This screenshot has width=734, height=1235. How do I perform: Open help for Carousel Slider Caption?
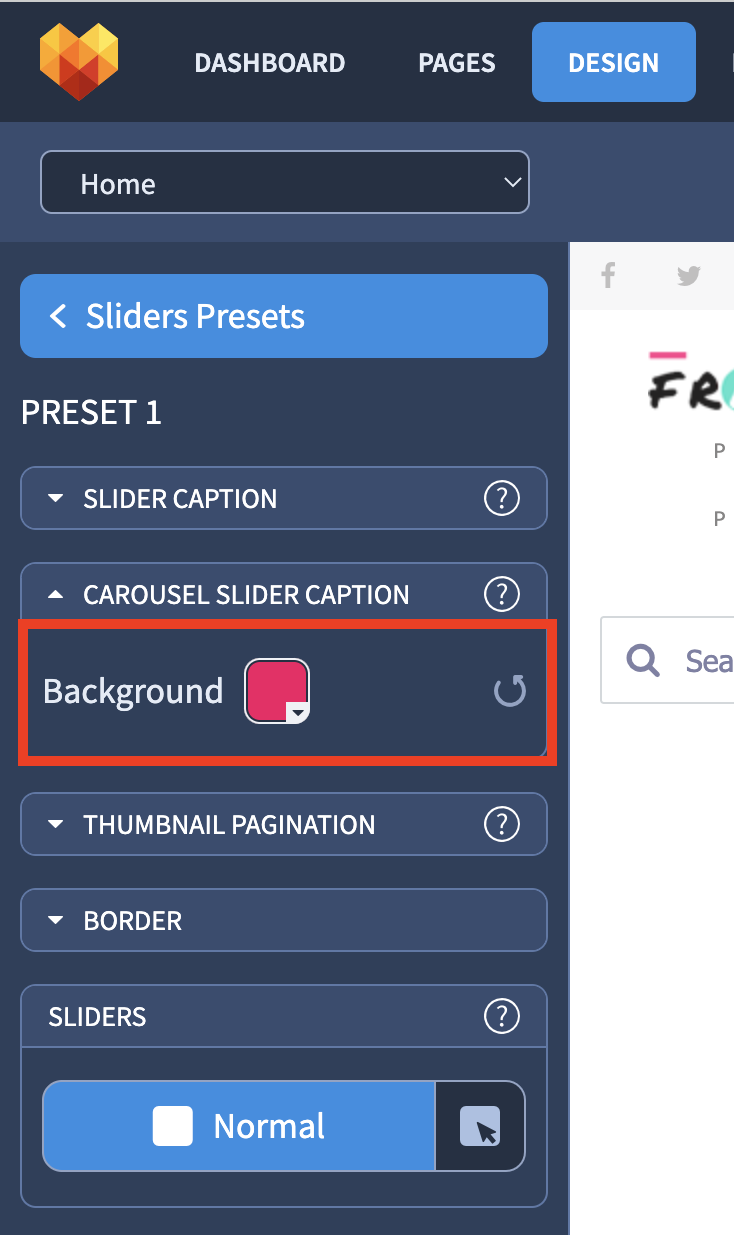501,594
